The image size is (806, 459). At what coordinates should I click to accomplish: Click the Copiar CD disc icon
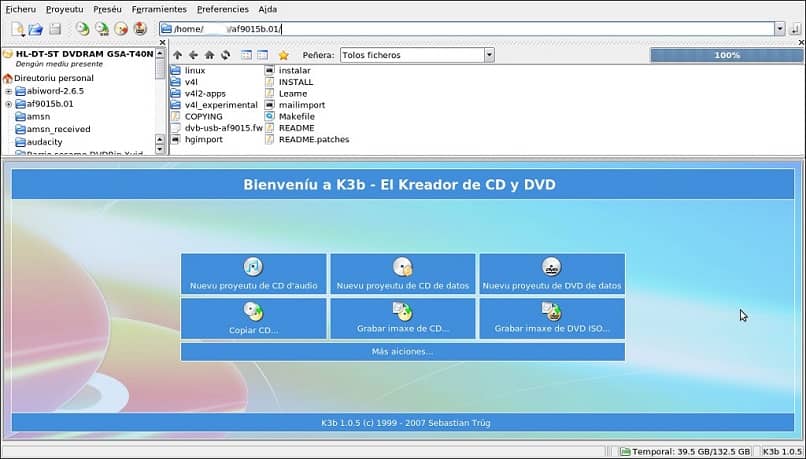point(253,311)
